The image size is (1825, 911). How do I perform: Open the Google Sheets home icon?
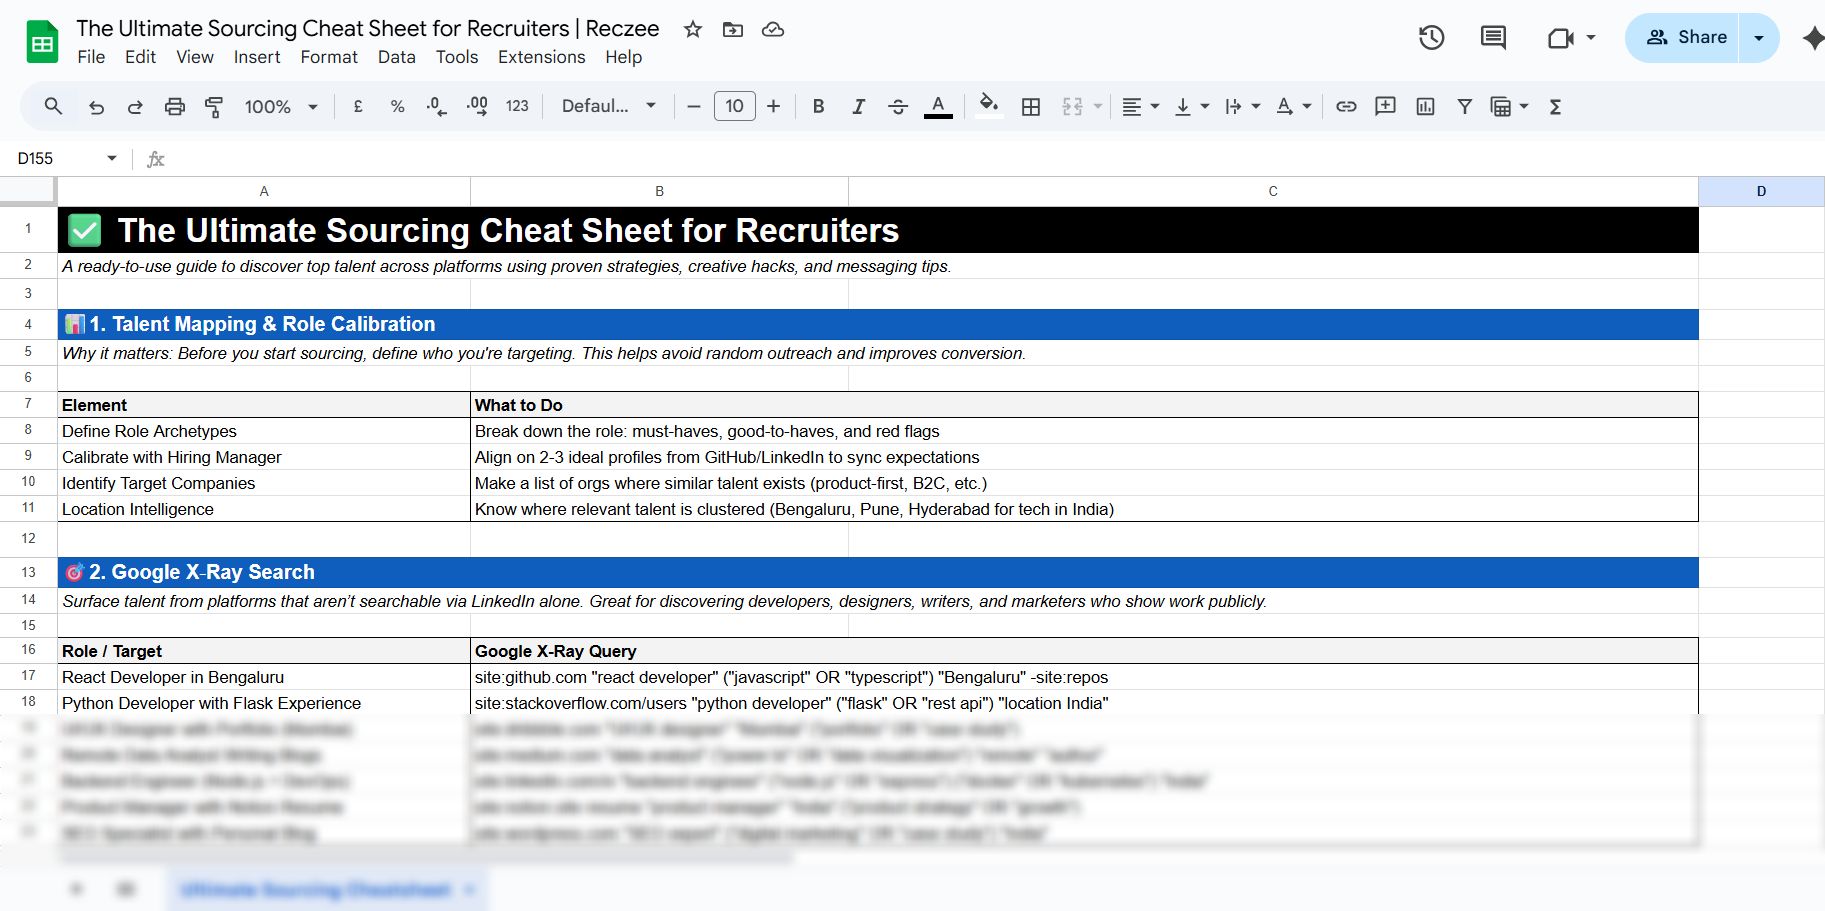(42, 42)
